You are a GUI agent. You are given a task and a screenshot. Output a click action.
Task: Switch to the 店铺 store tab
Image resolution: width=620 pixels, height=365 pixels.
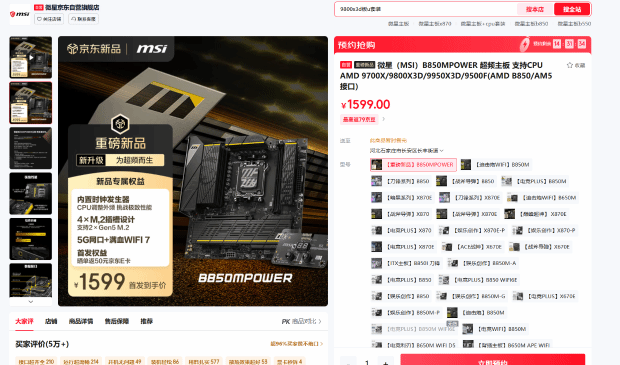(x=51, y=321)
